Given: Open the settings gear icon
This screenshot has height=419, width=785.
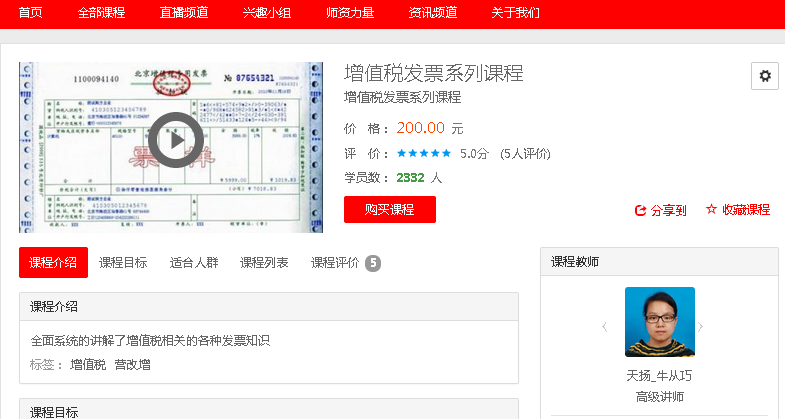Looking at the screenshot, I should 765,76.
